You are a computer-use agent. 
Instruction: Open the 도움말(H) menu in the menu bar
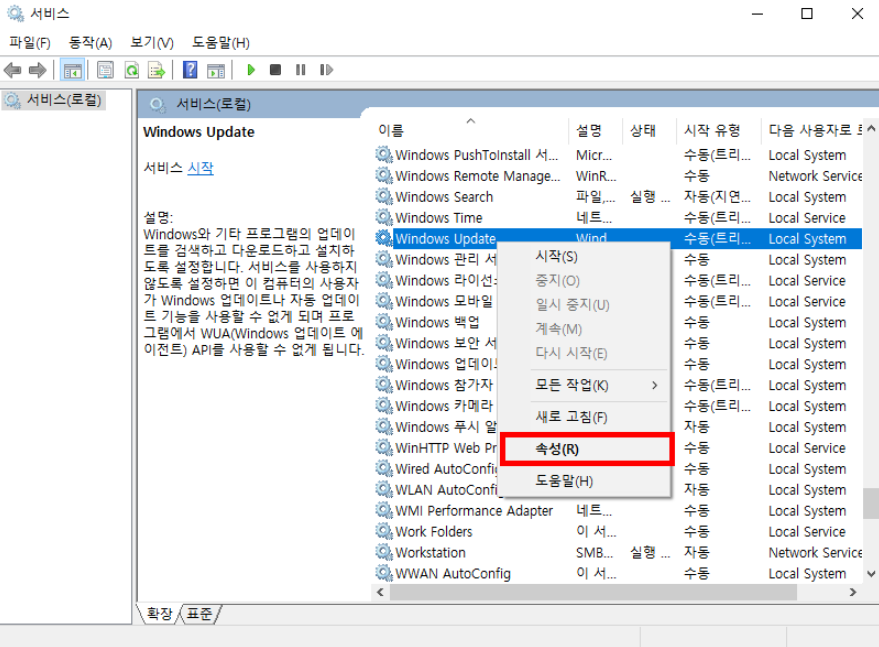coord(221,43)
